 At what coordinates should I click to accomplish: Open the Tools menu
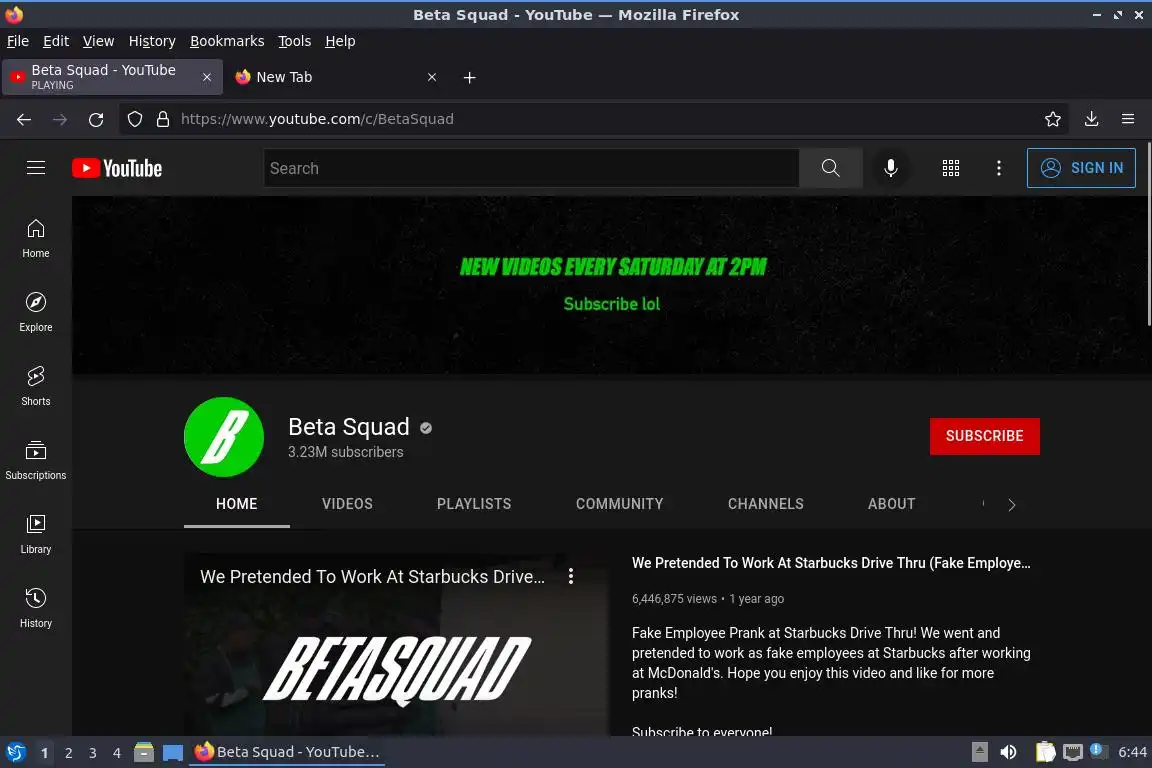295,41
